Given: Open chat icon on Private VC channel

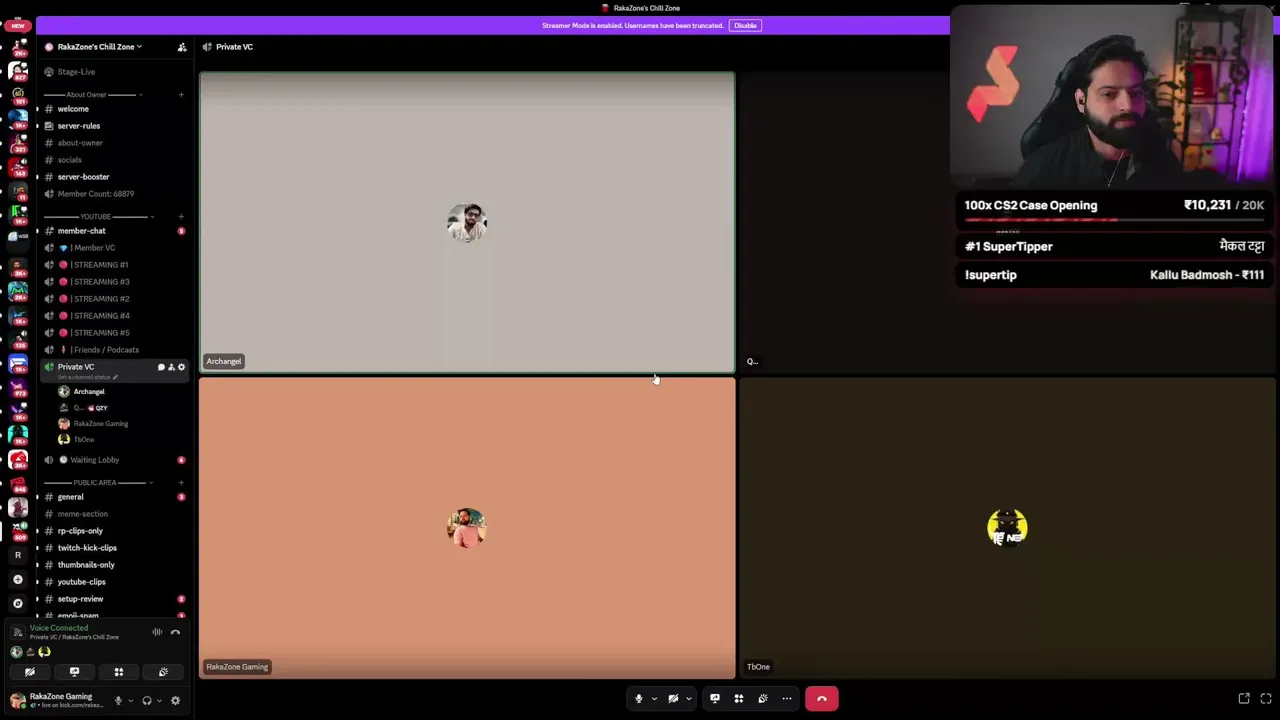Looking at the screenshot, I should (x=161, y=367).
